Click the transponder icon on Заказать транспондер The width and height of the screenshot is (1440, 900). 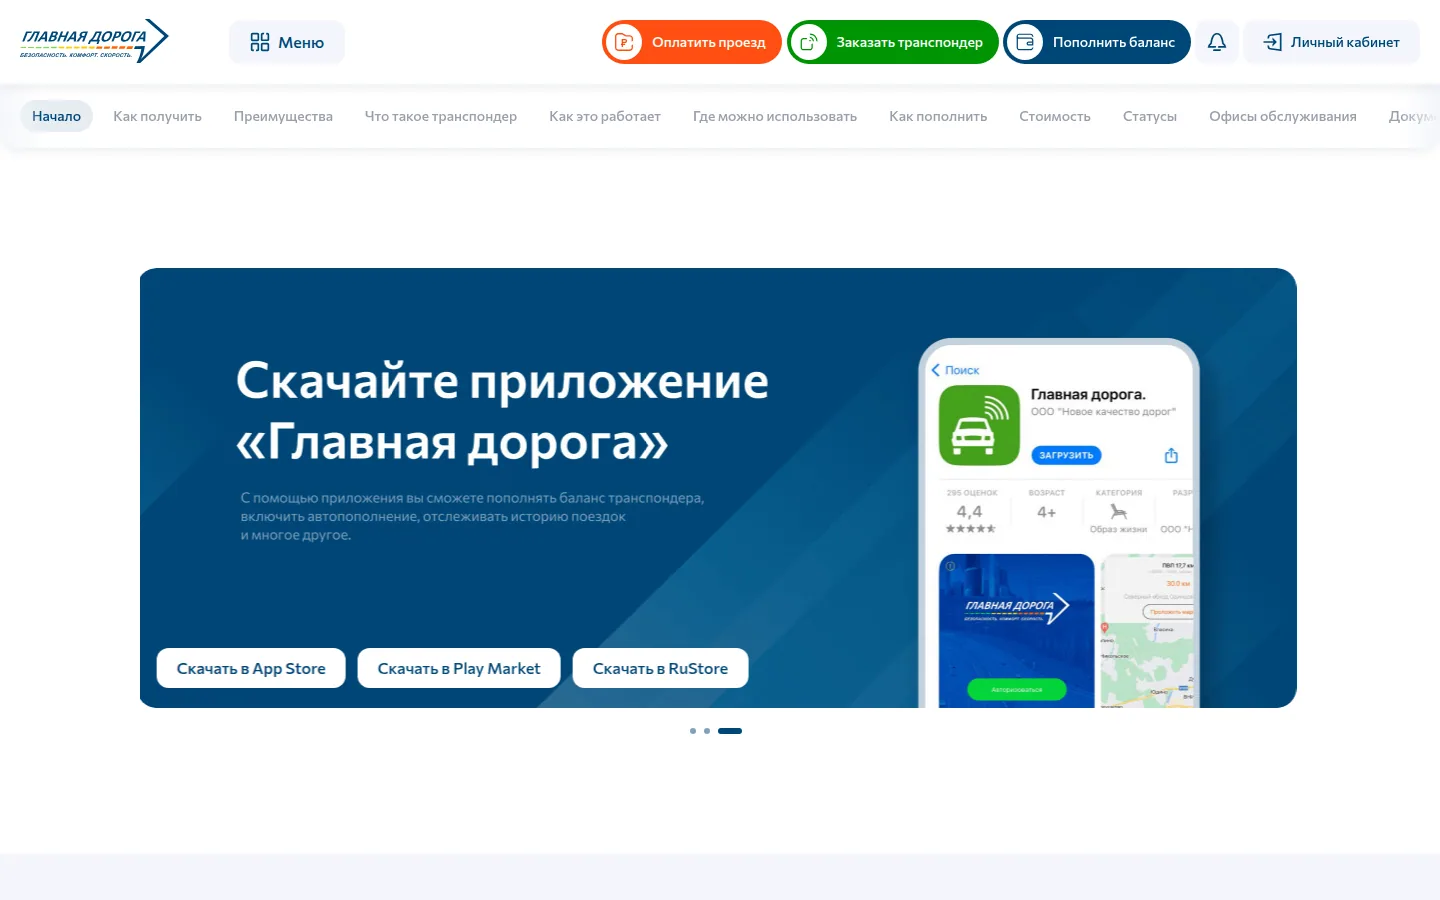pyautogui.click(x=808, y=42)
